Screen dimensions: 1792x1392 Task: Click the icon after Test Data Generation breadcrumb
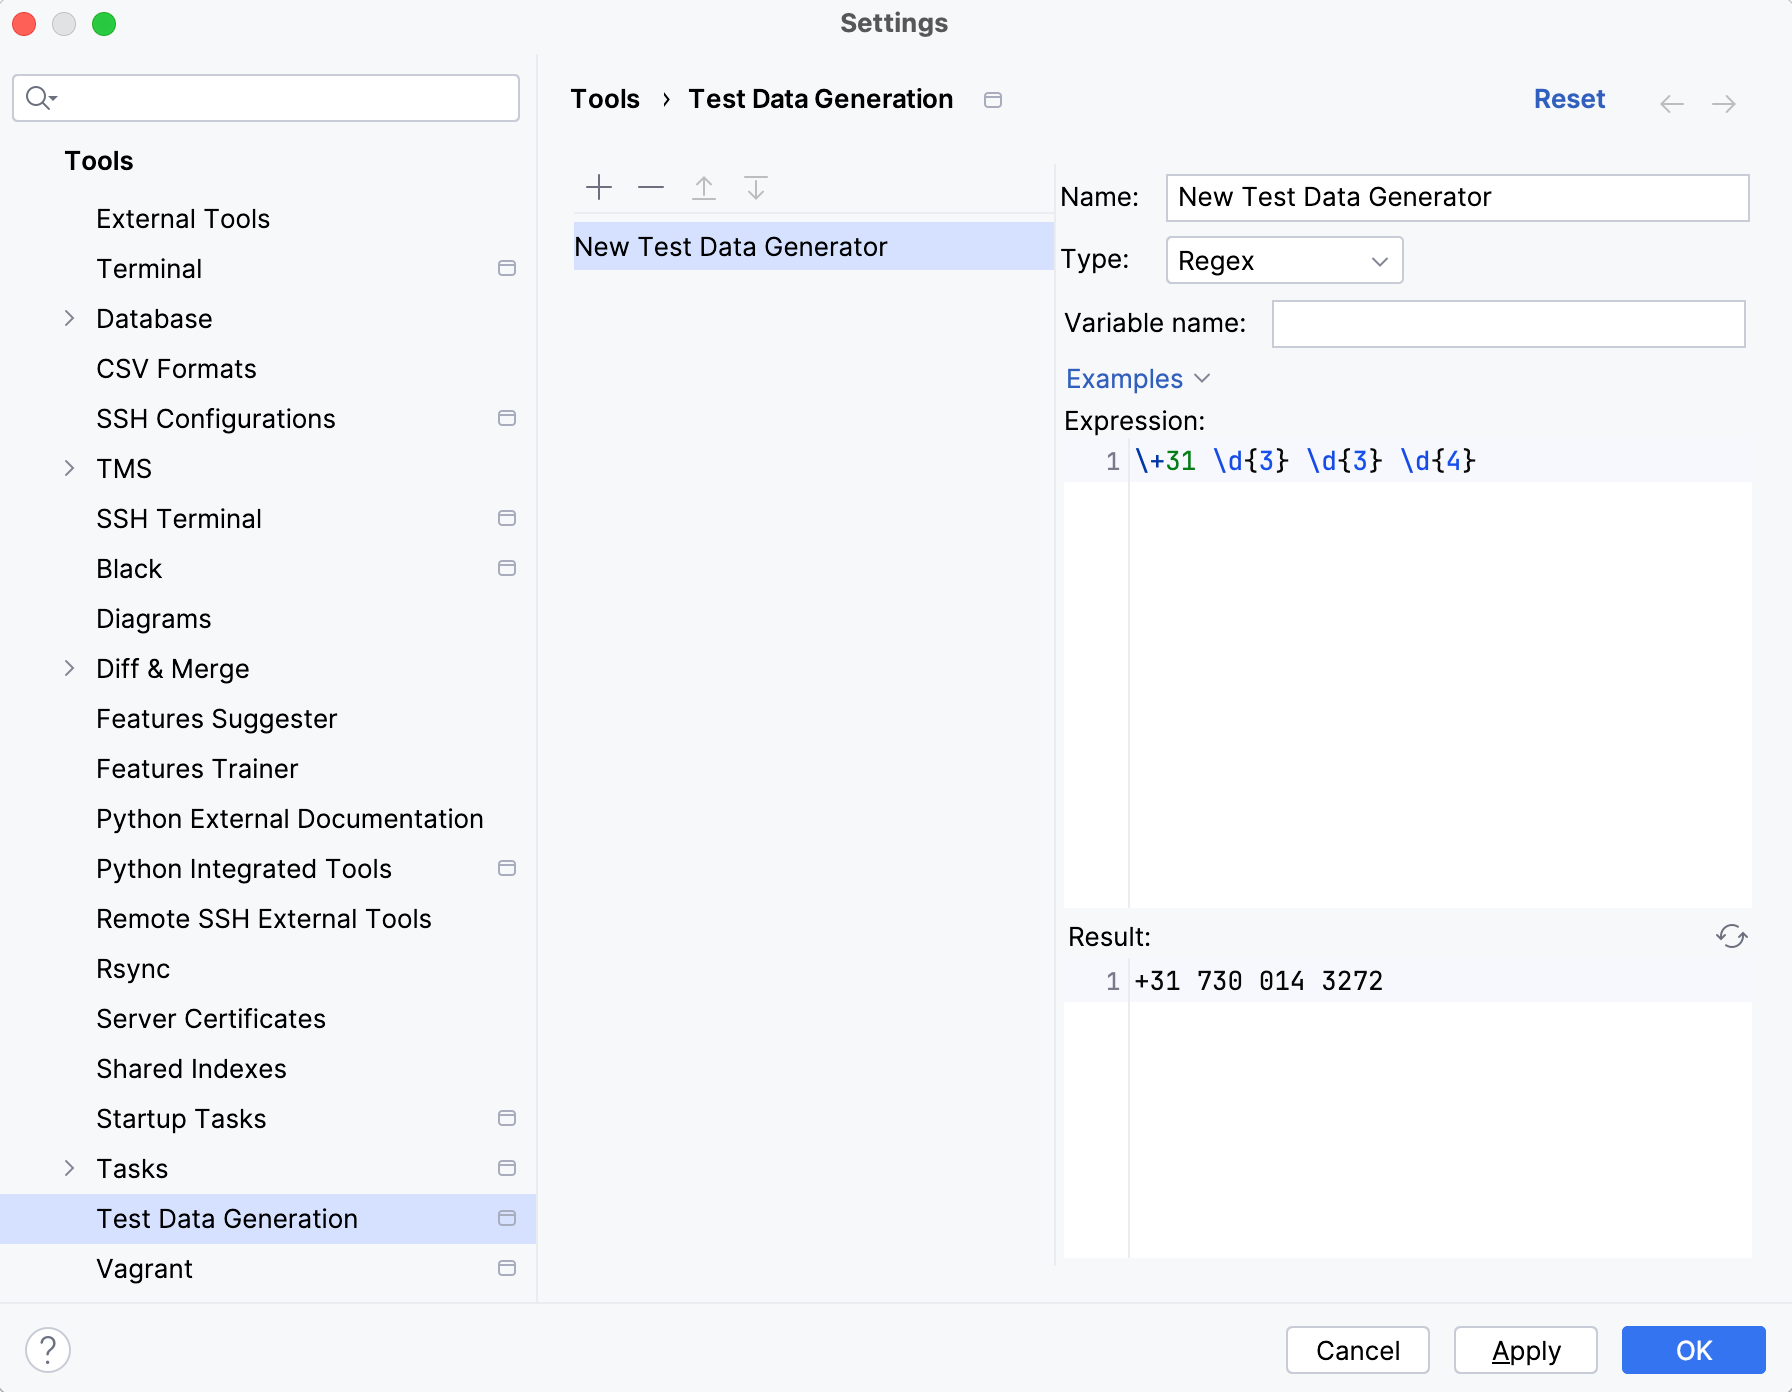pyautogui.click(x=993, y=100)
